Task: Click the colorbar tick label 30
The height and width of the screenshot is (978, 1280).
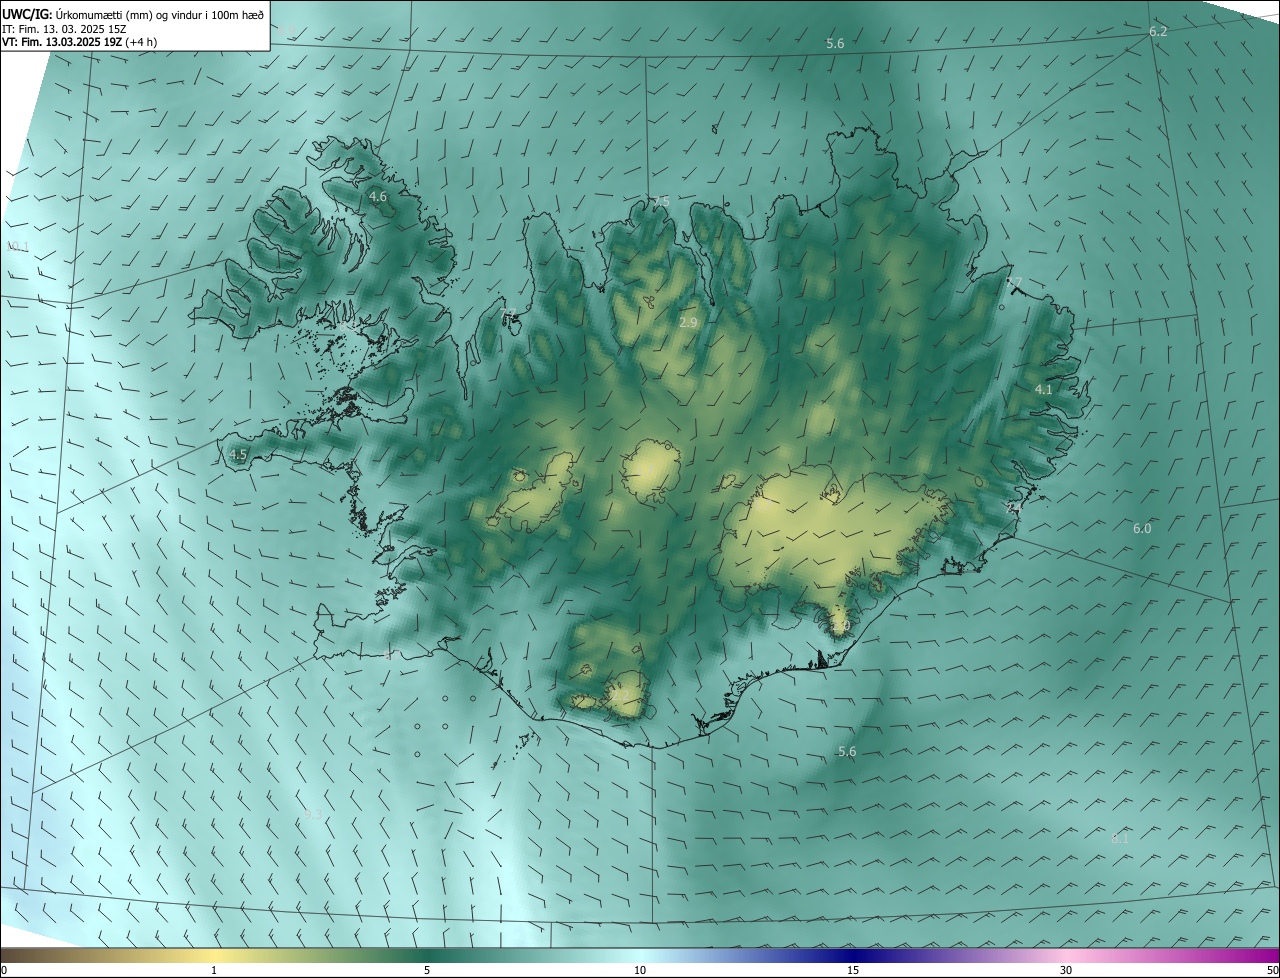Action: (1066, 970)
